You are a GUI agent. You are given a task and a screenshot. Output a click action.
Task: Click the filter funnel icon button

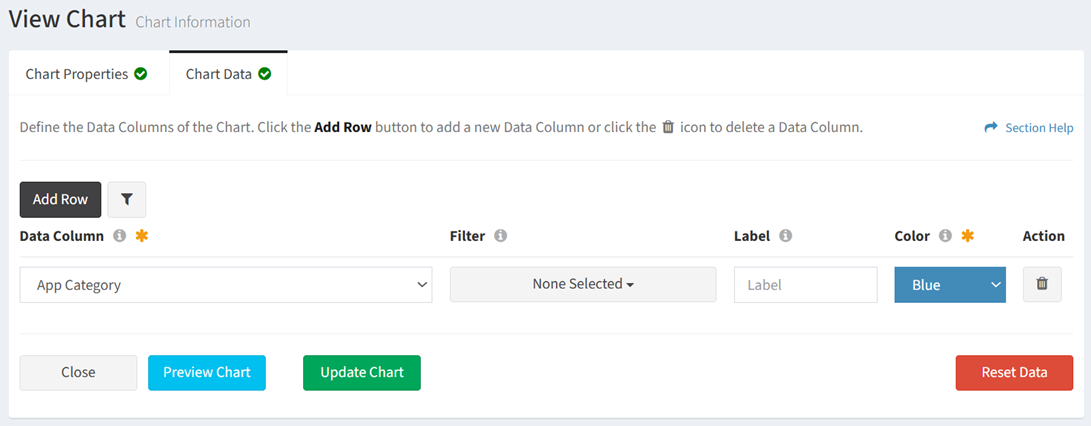[x=127, y=199]
